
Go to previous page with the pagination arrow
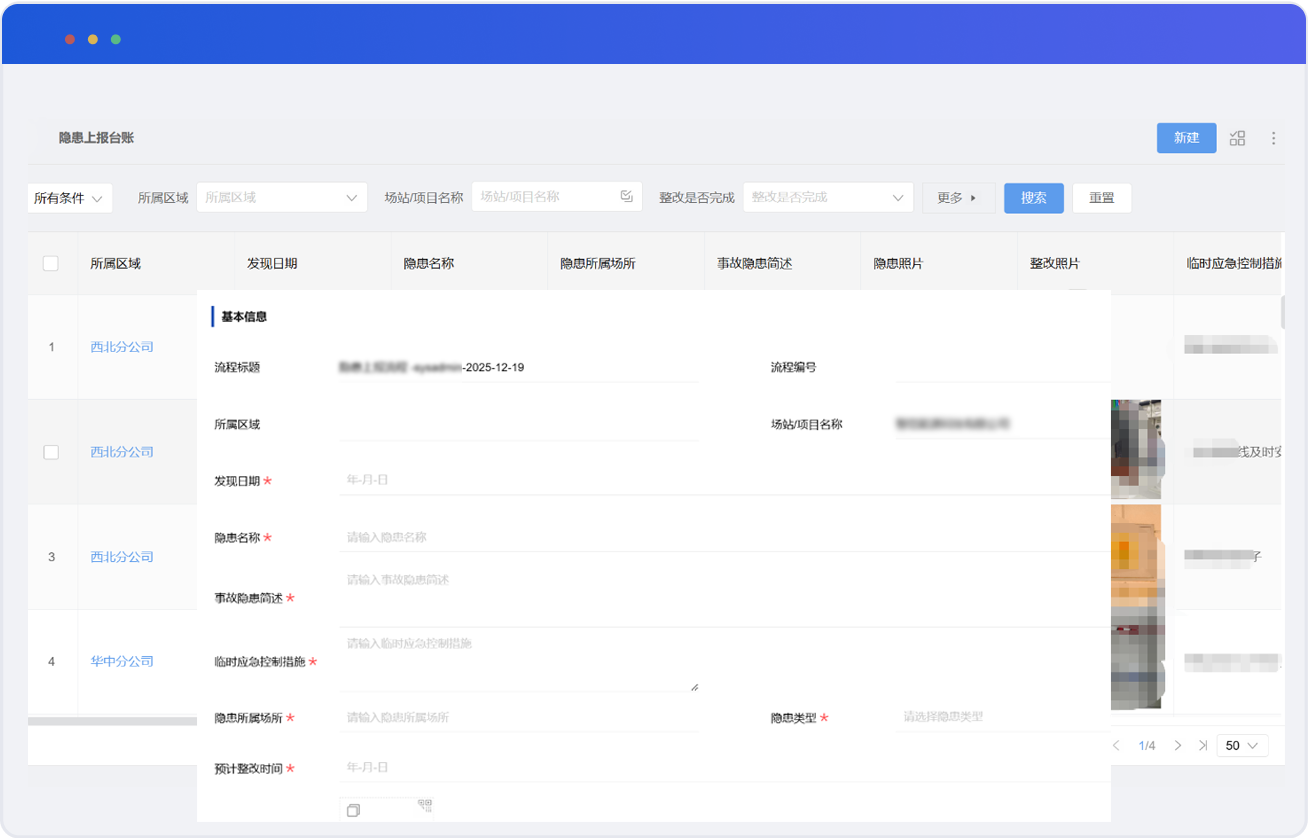1116,746
